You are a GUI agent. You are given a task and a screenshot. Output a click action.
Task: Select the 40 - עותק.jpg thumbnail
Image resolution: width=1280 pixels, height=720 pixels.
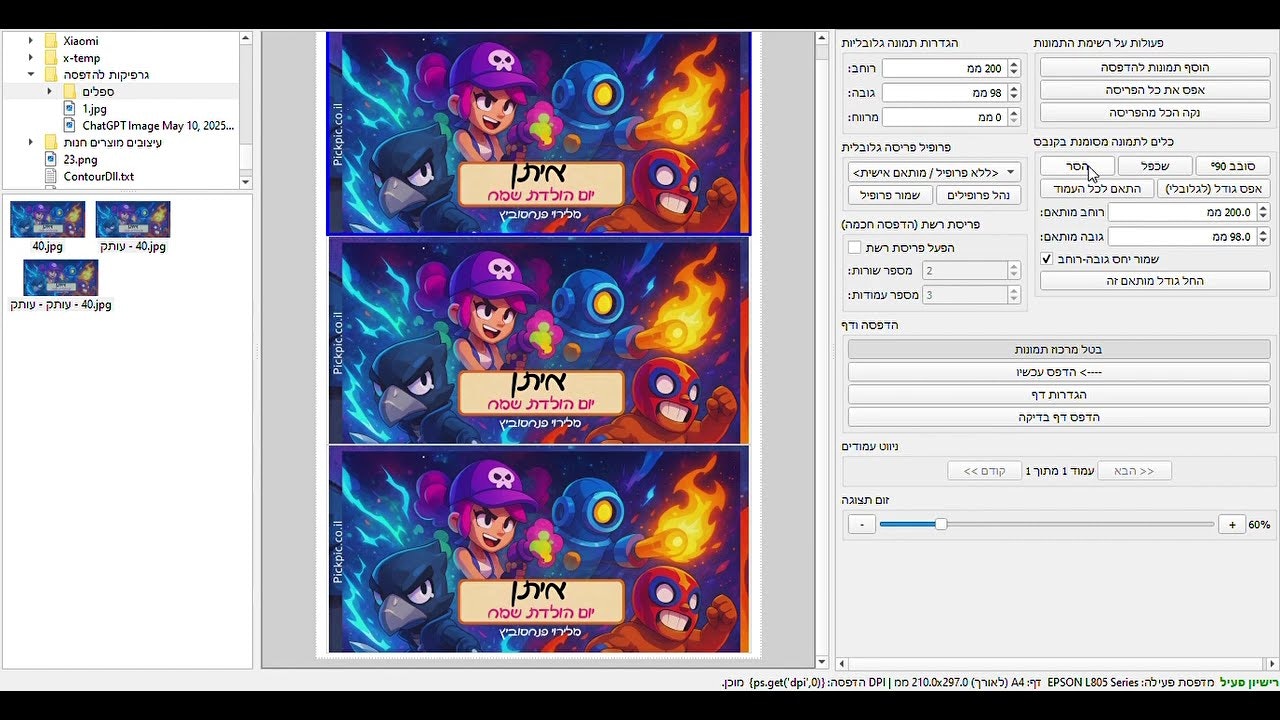[133, 219]
